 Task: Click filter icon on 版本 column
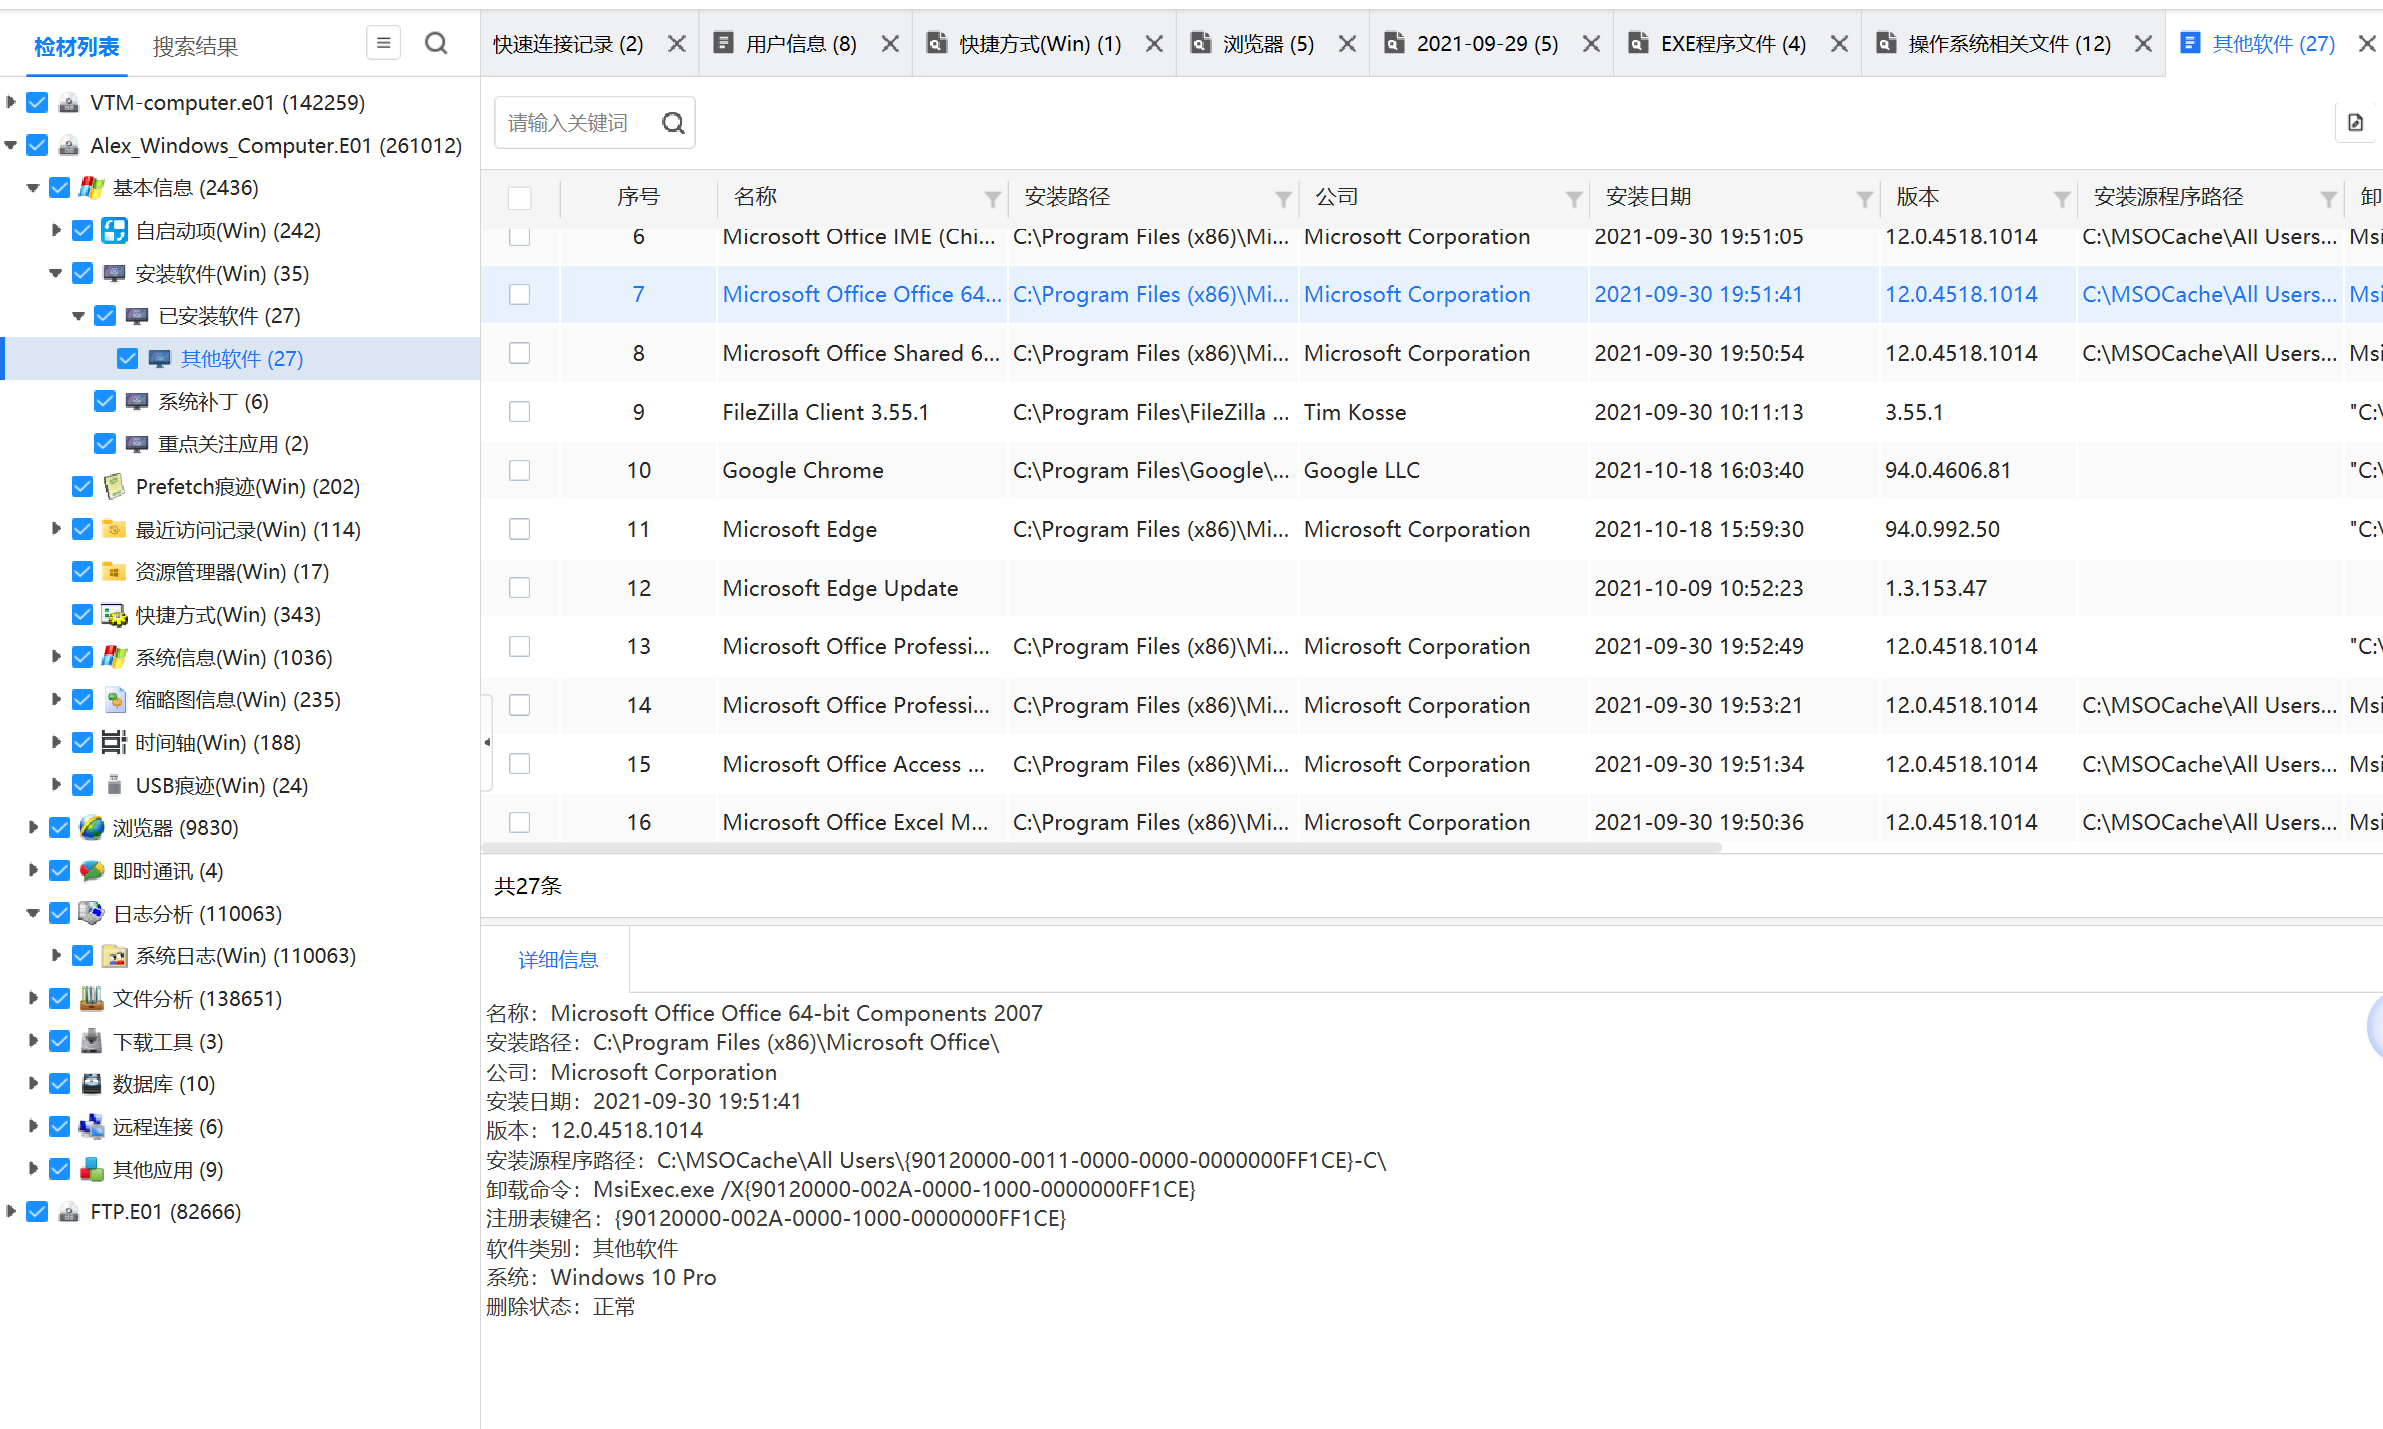(2062, 199)
